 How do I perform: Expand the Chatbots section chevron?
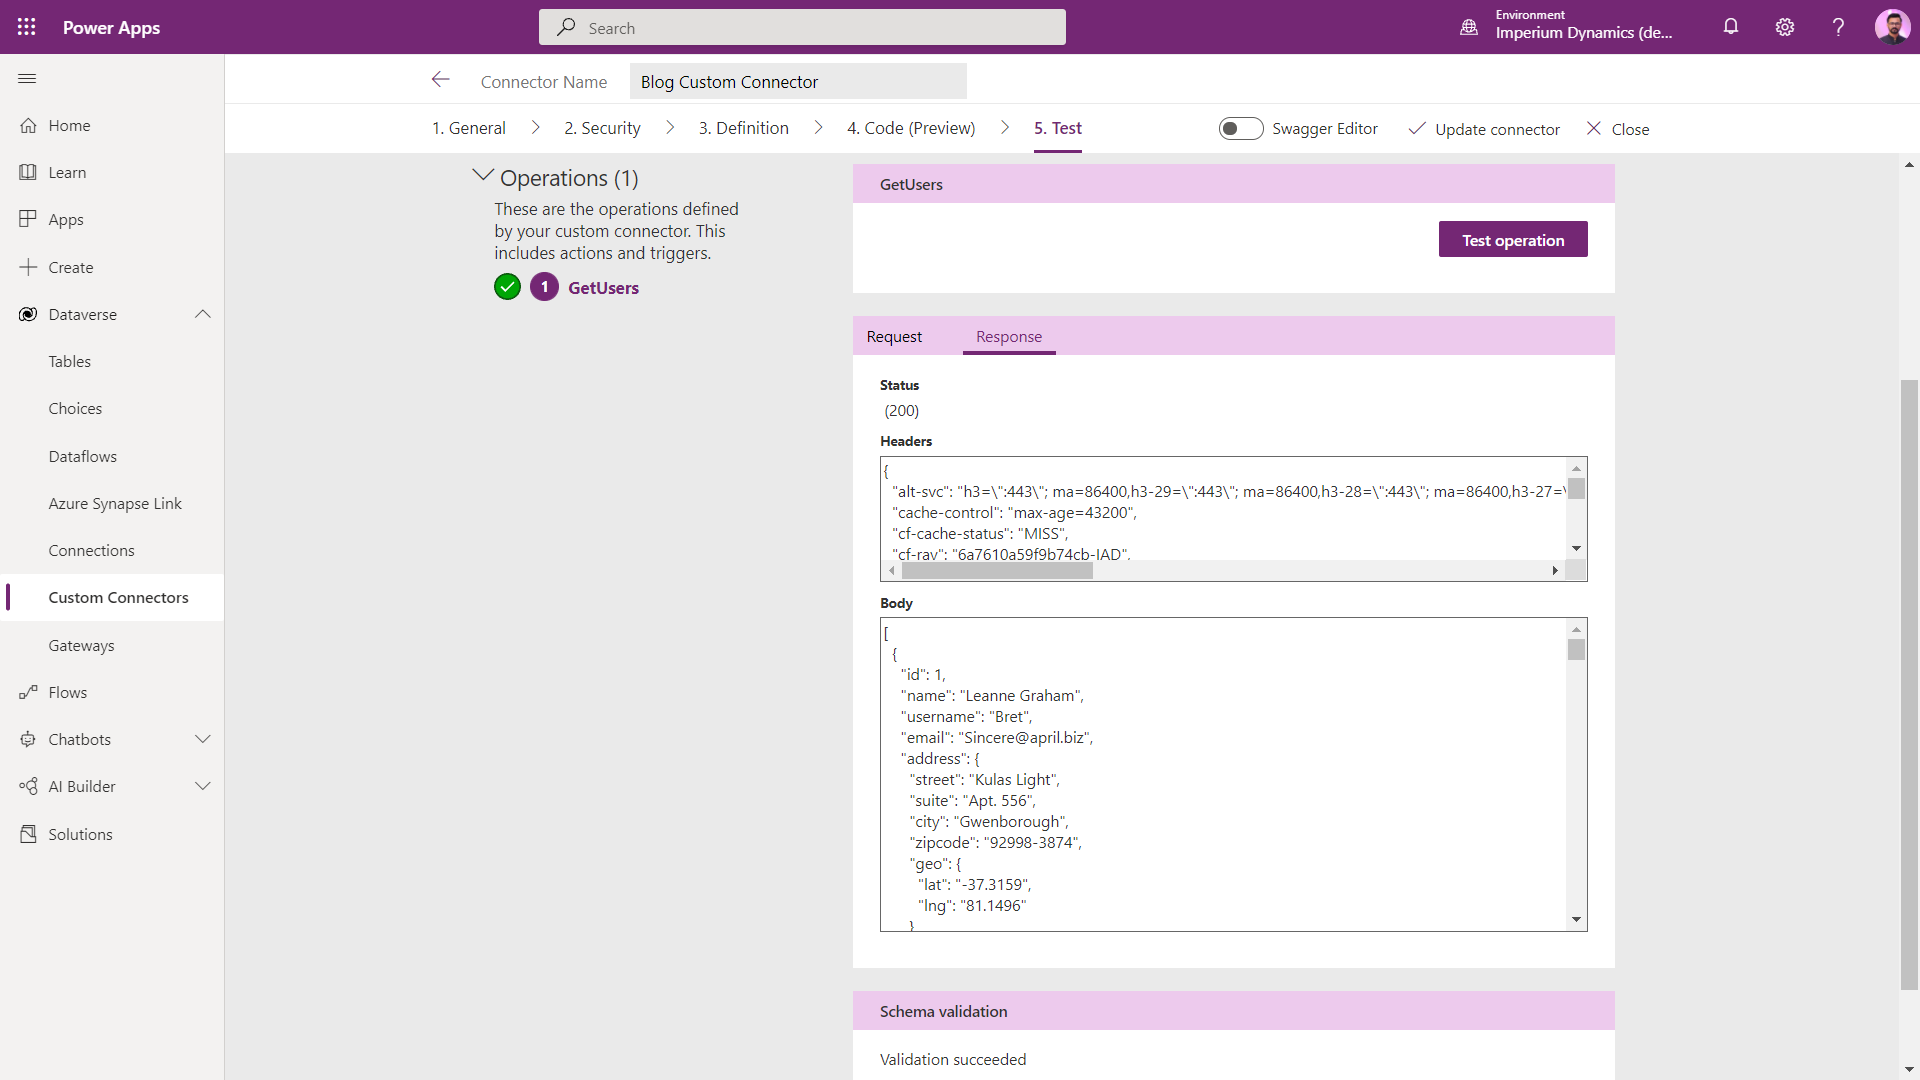[203, 739]
